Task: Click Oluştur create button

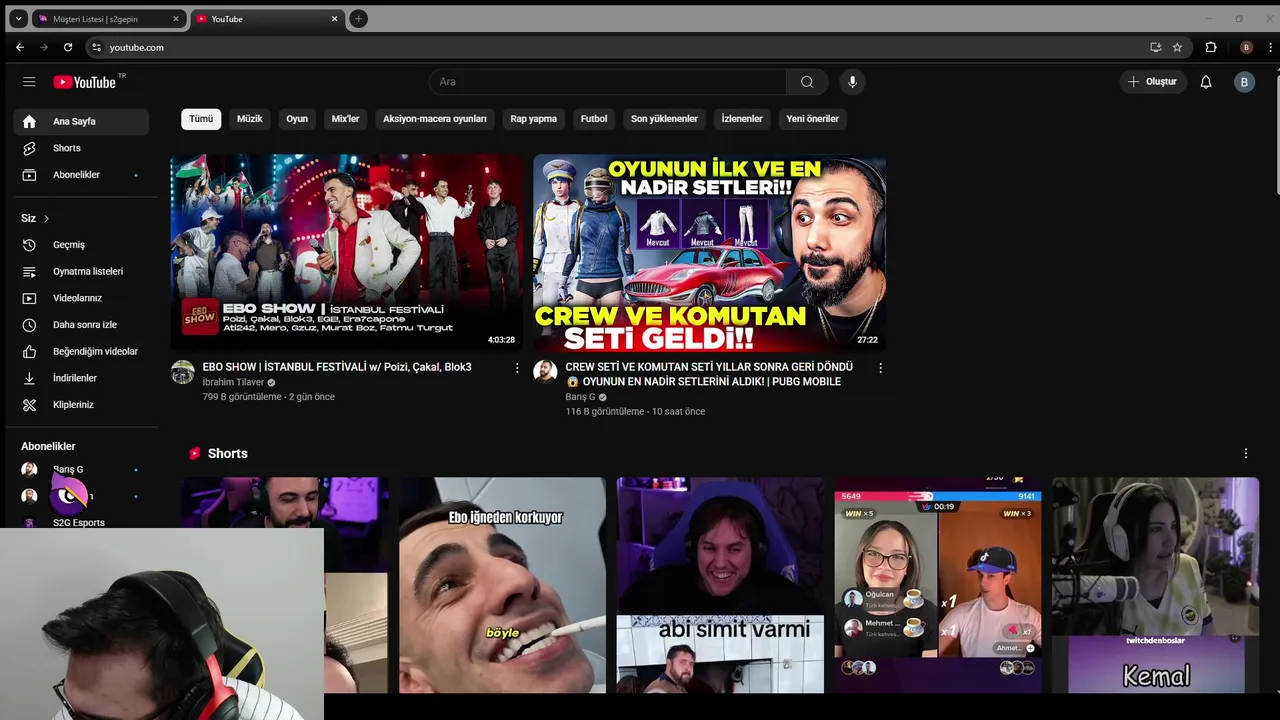Action: (1152, 82)
